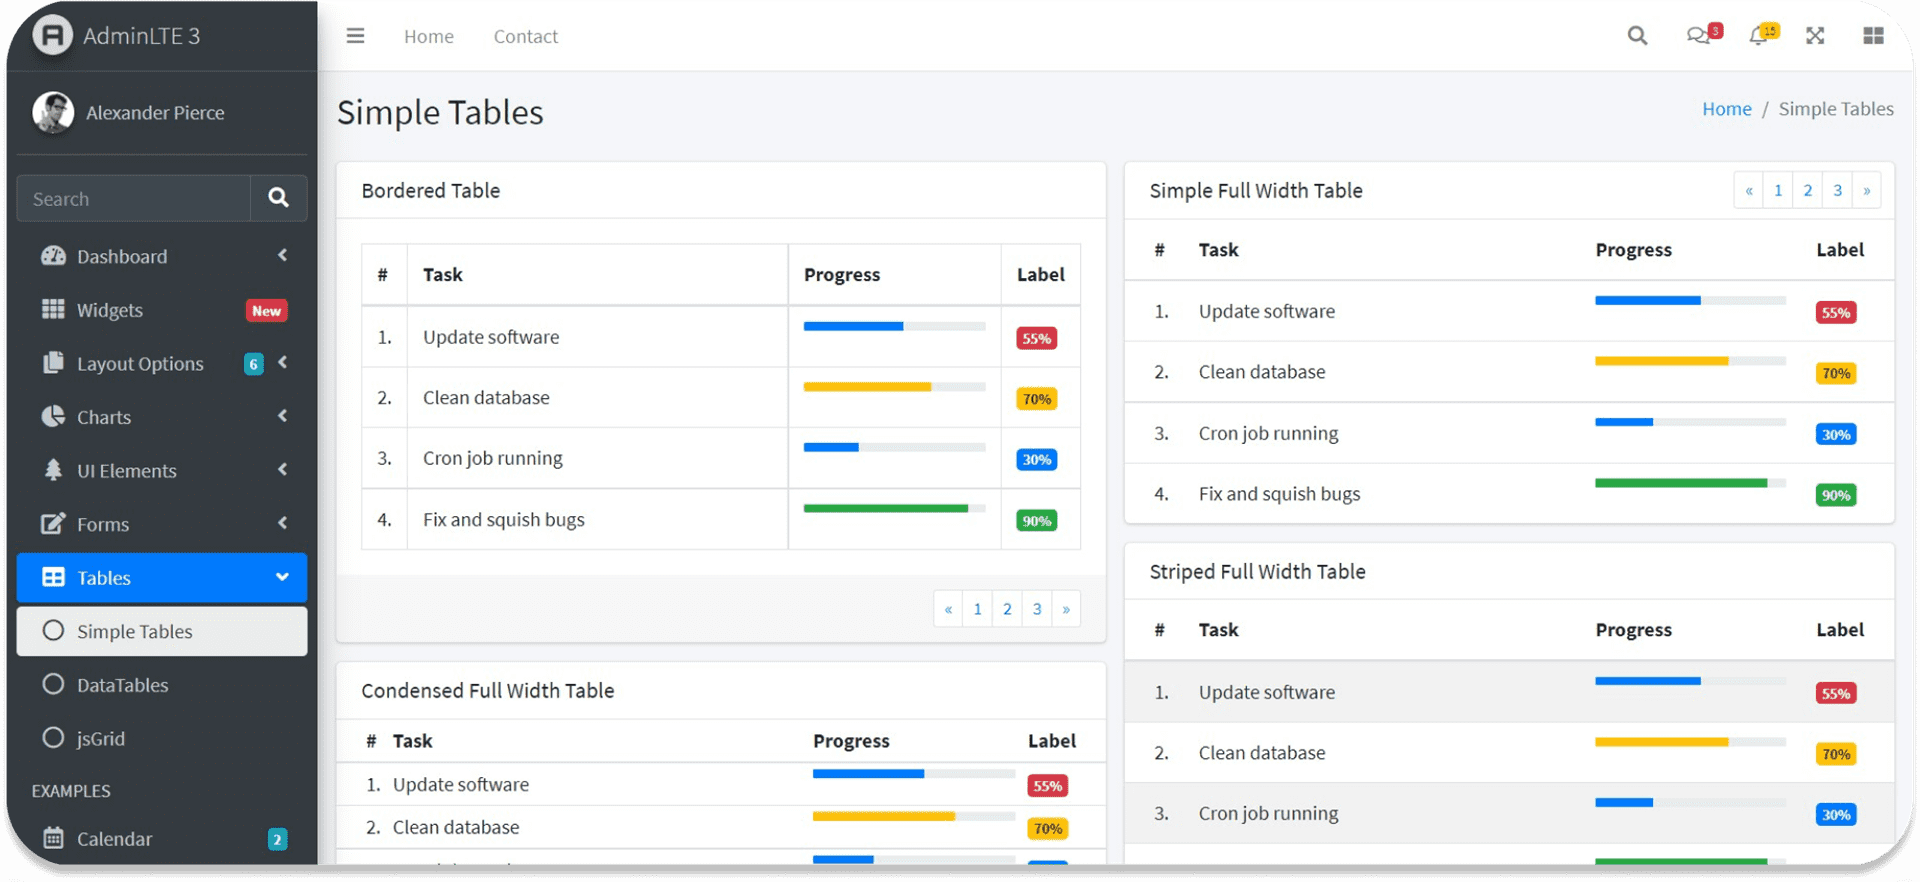Open the Contact navbar item
Screen dimensions: 1920x882
coord(525,36)
